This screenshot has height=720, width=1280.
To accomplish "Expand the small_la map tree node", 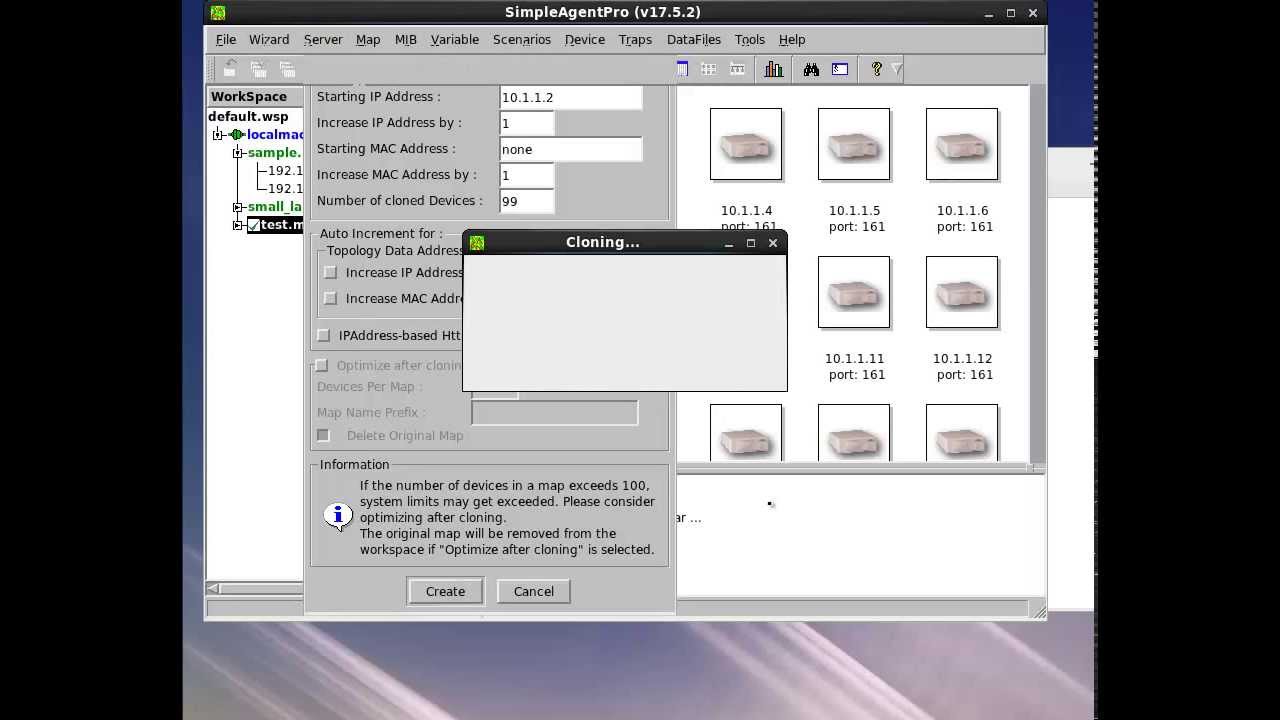I will point(238,207).
